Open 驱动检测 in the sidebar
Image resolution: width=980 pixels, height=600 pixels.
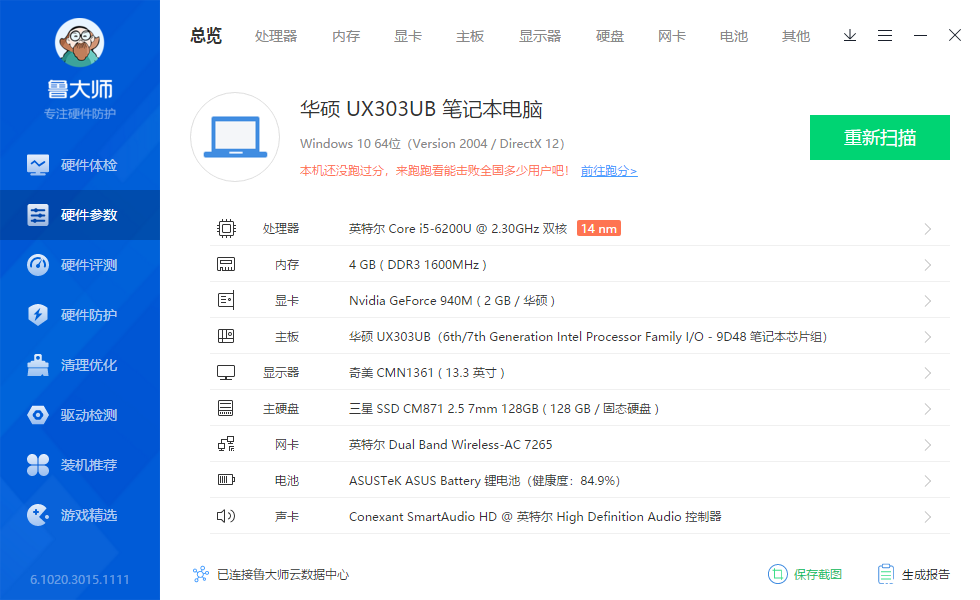coord(80,415)
